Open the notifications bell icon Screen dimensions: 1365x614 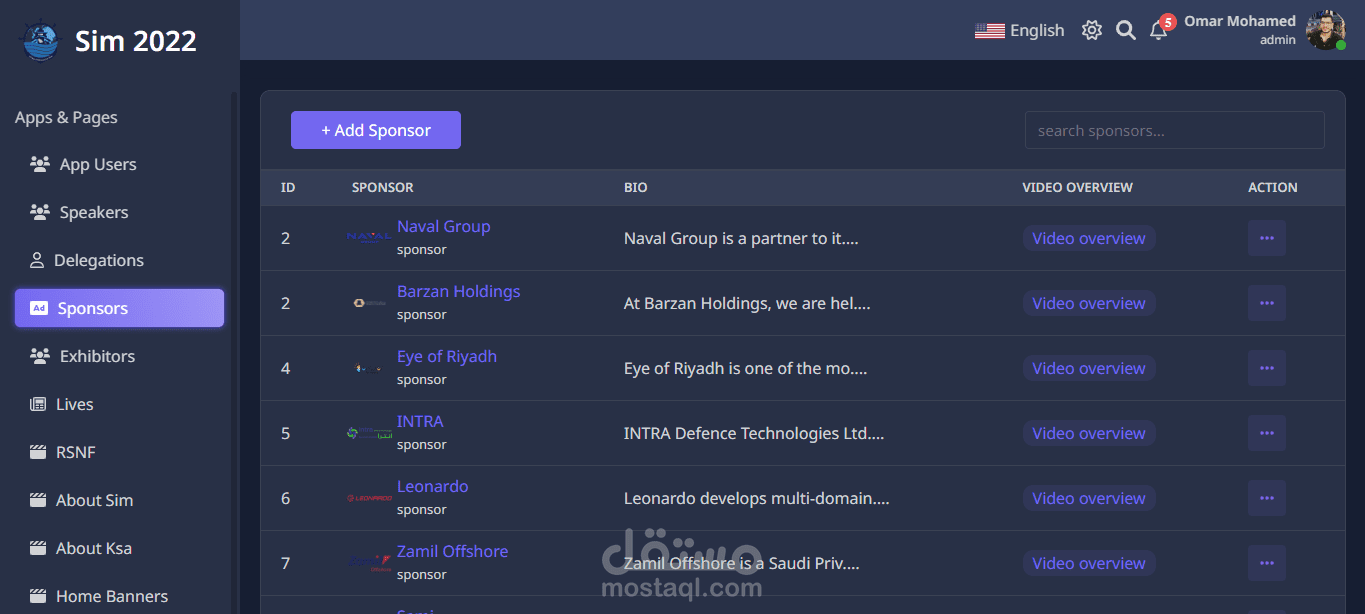(1158, 31)
